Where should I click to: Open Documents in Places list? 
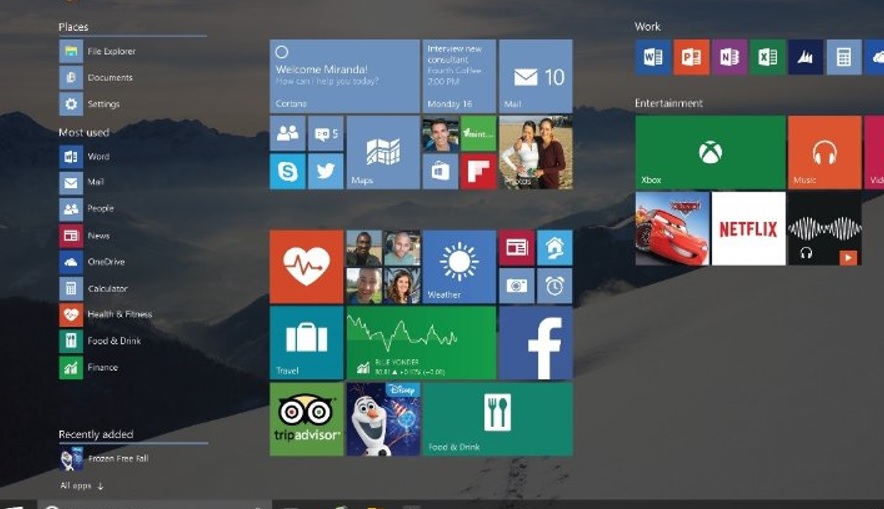(96, 78)
